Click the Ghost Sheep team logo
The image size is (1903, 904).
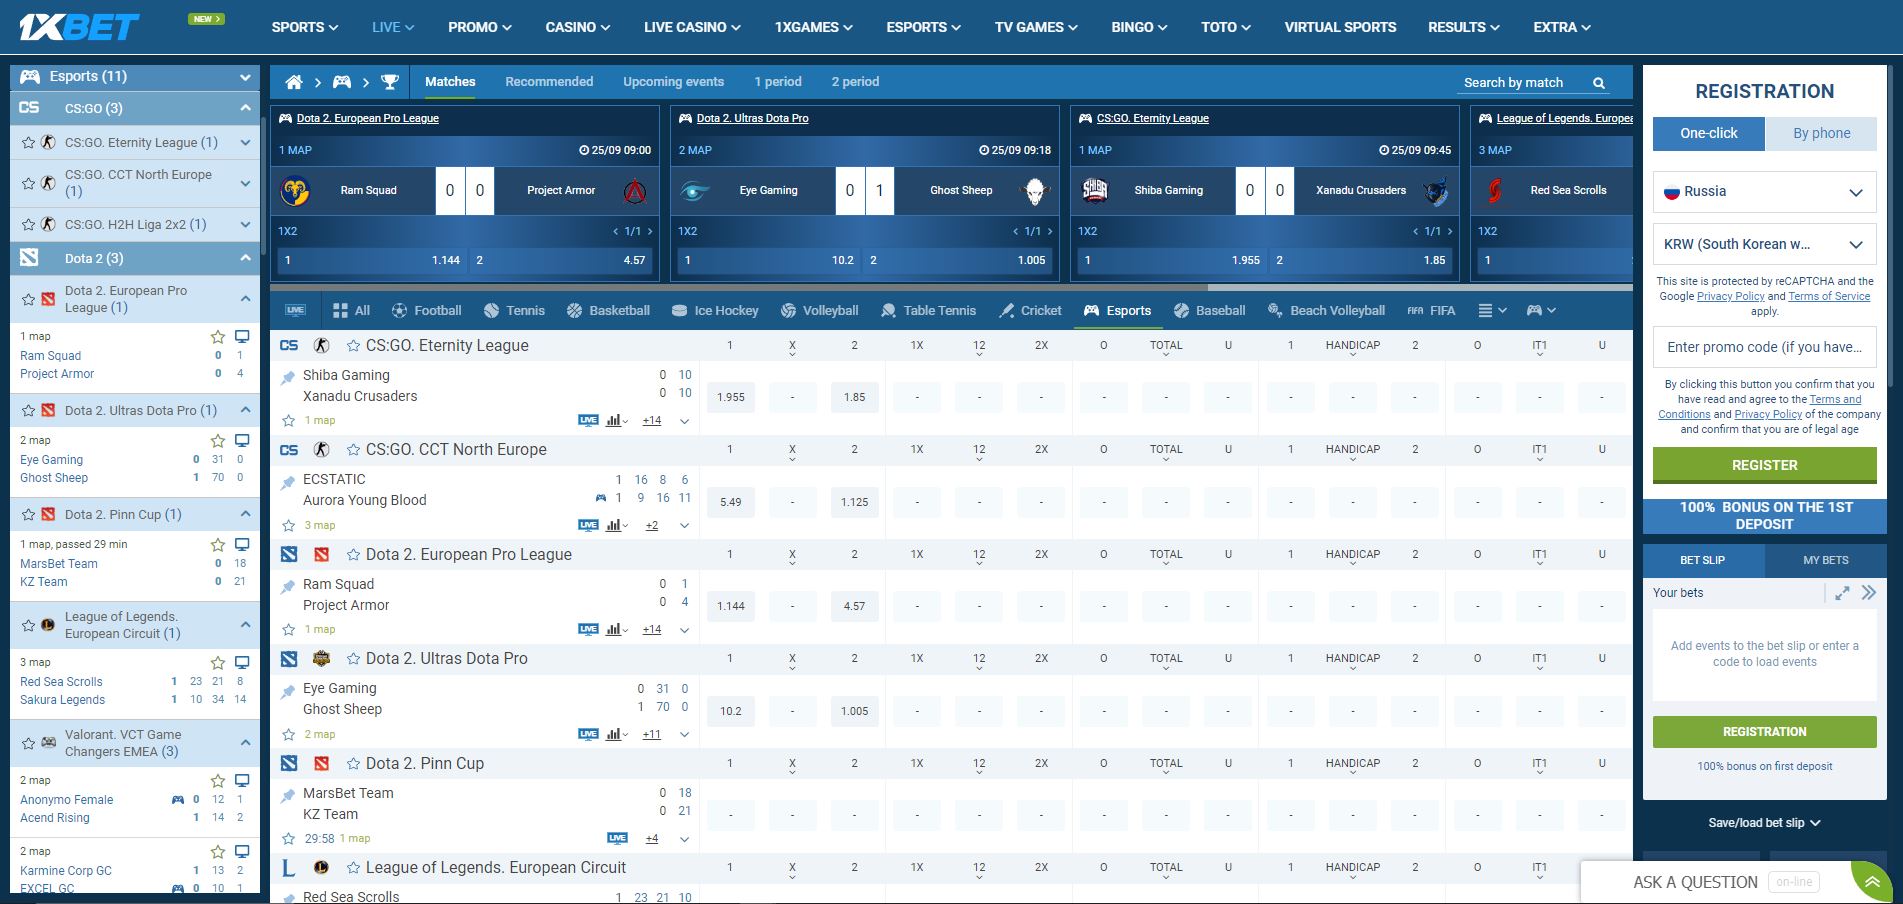1035,190
